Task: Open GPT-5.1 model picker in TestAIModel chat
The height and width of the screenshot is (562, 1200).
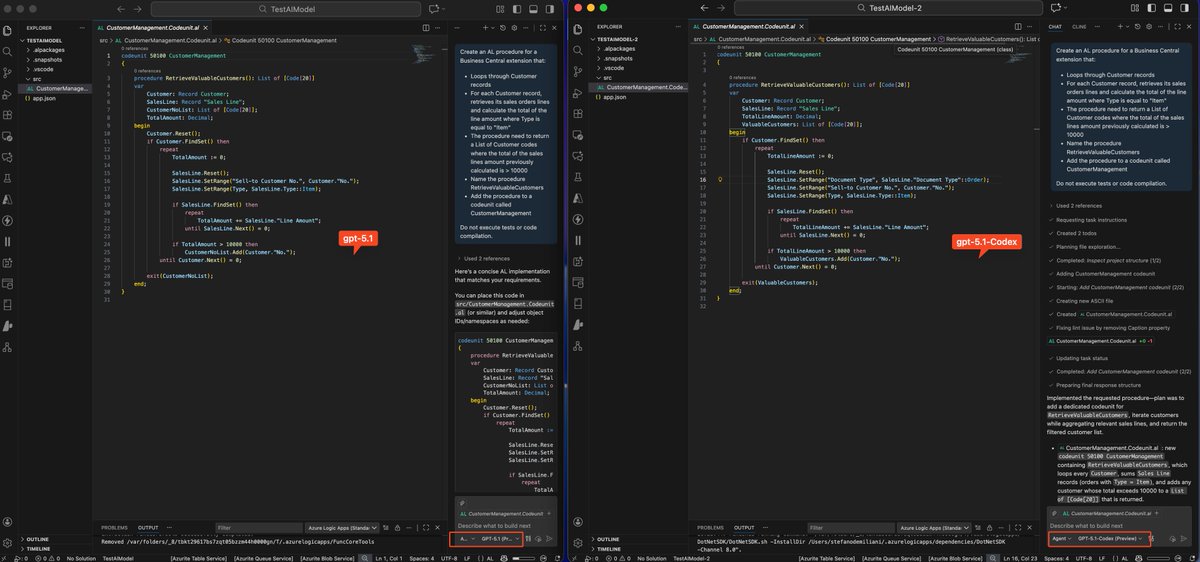Action: point(500,539)
